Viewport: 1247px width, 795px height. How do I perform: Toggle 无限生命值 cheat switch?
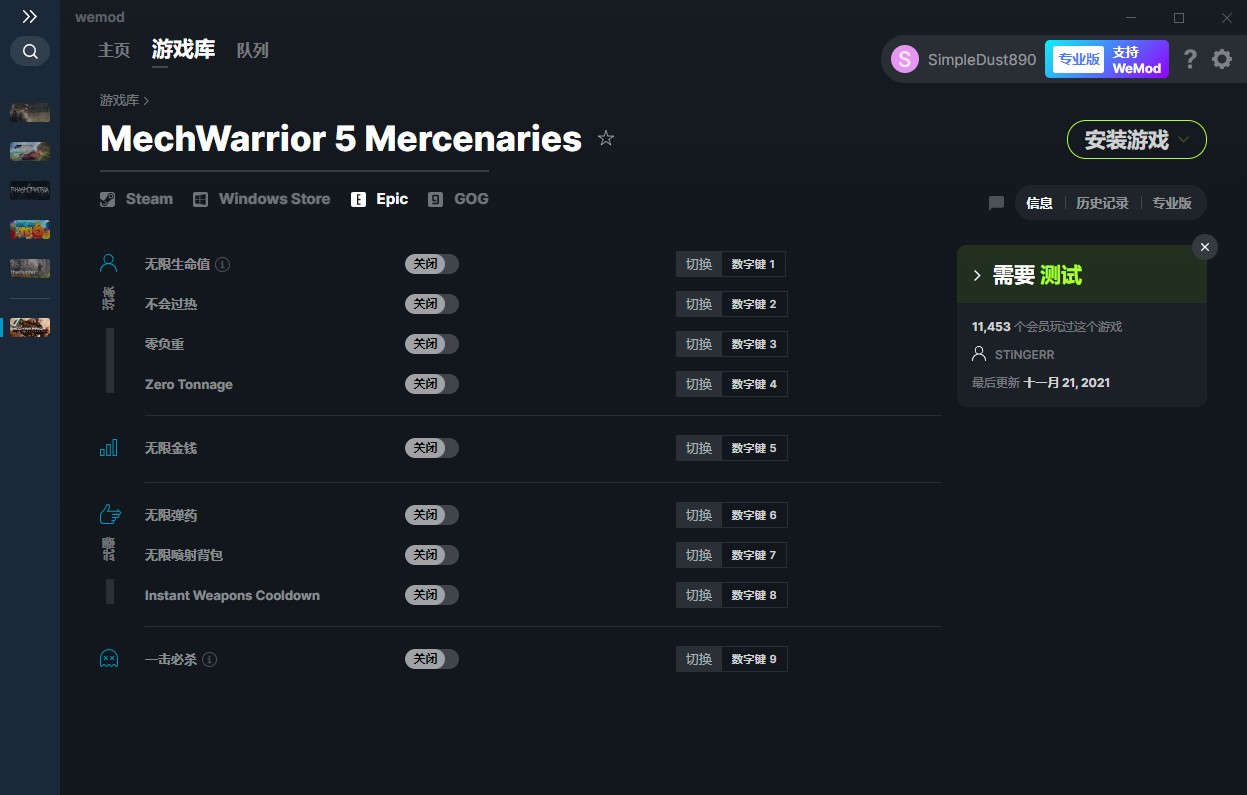click(x=432, y=264)
